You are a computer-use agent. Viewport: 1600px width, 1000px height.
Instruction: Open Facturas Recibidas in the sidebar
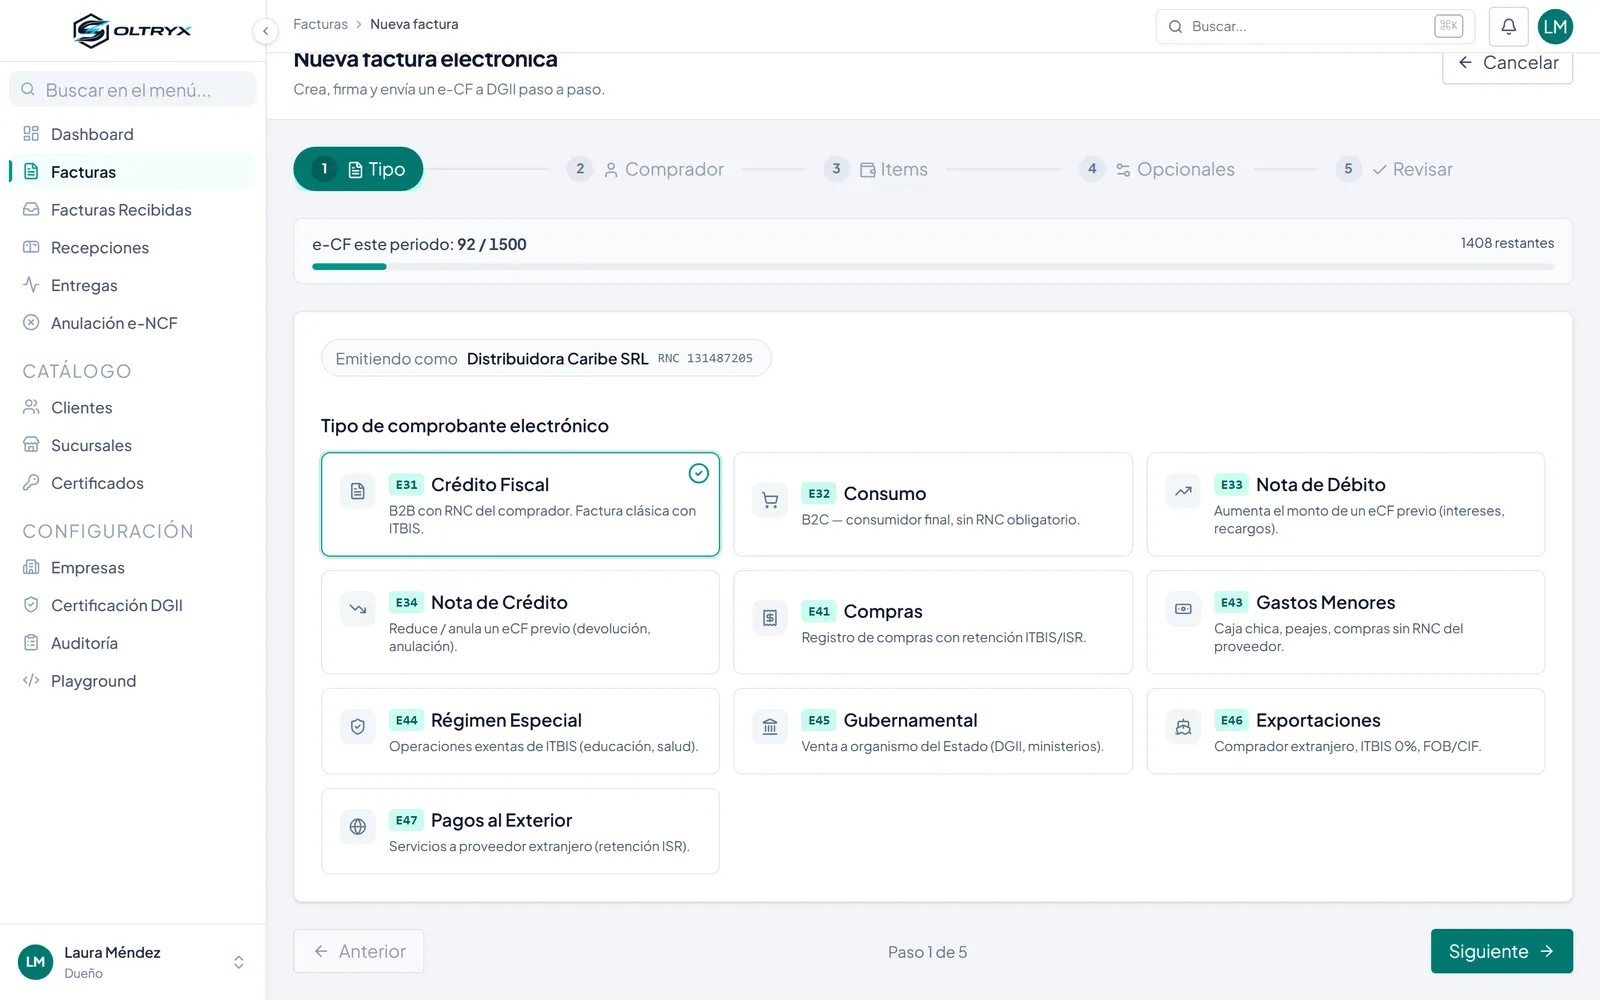(x=133, y=210)
